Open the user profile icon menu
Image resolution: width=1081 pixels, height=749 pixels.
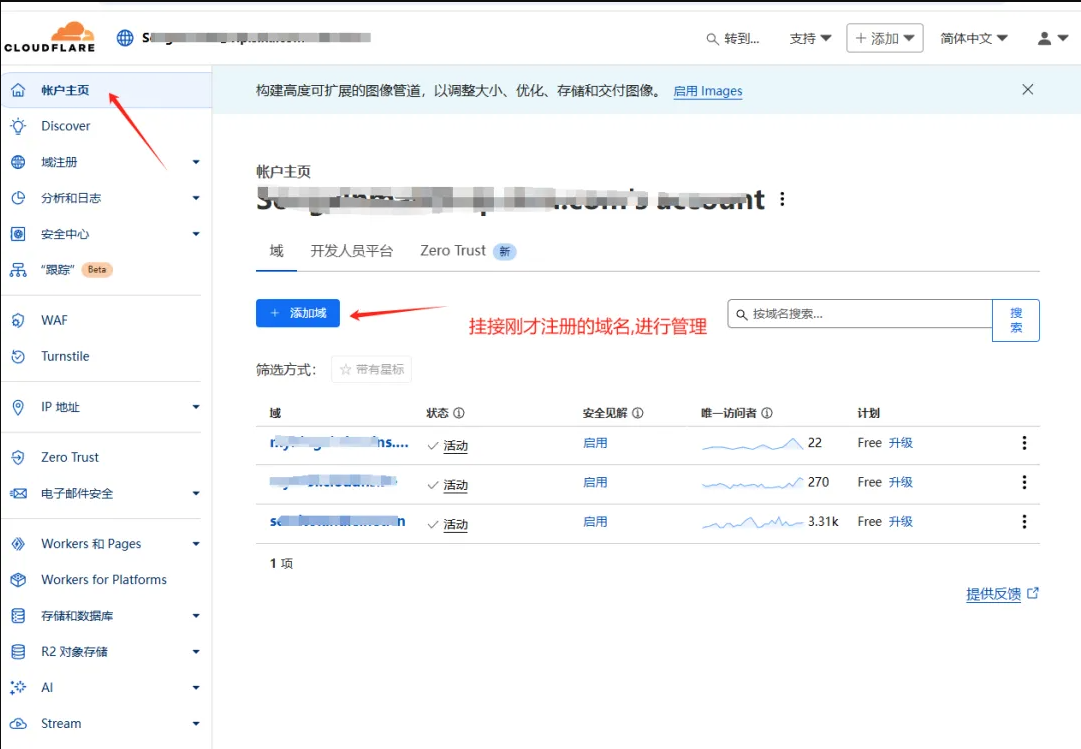tap(1053, 39)
